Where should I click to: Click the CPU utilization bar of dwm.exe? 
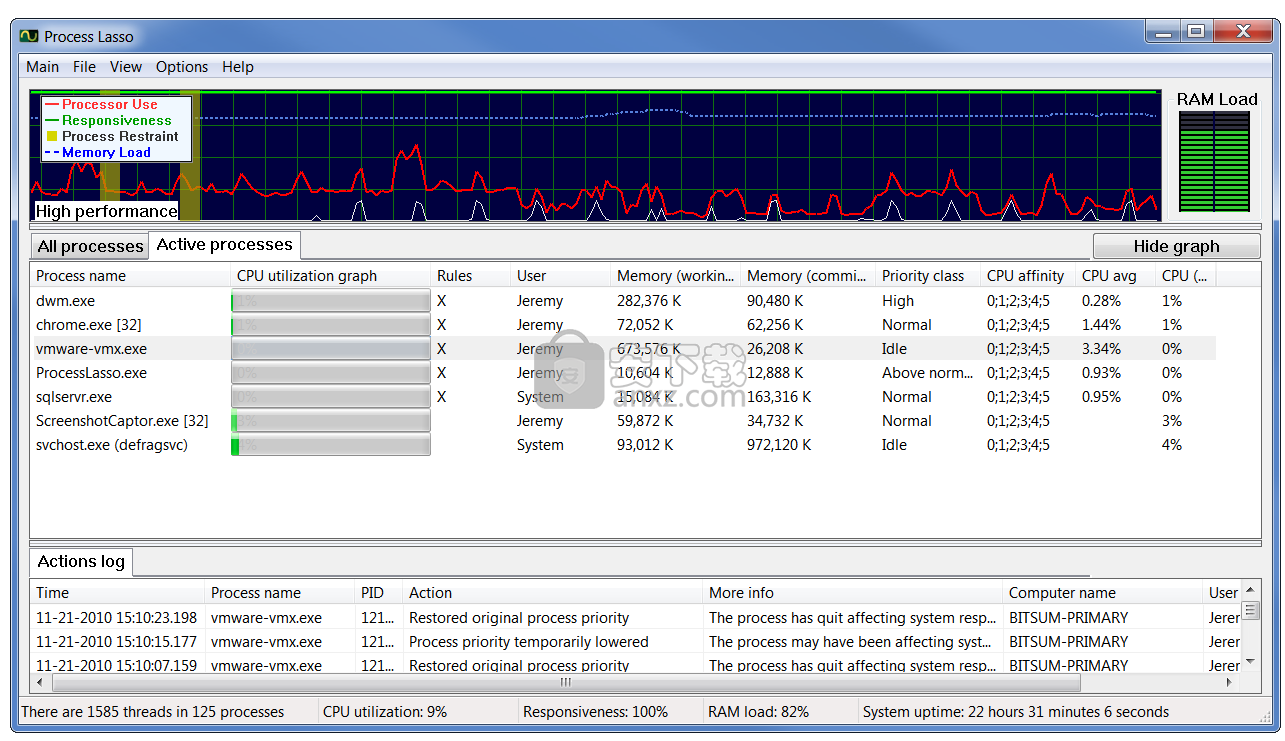(331, 301)
